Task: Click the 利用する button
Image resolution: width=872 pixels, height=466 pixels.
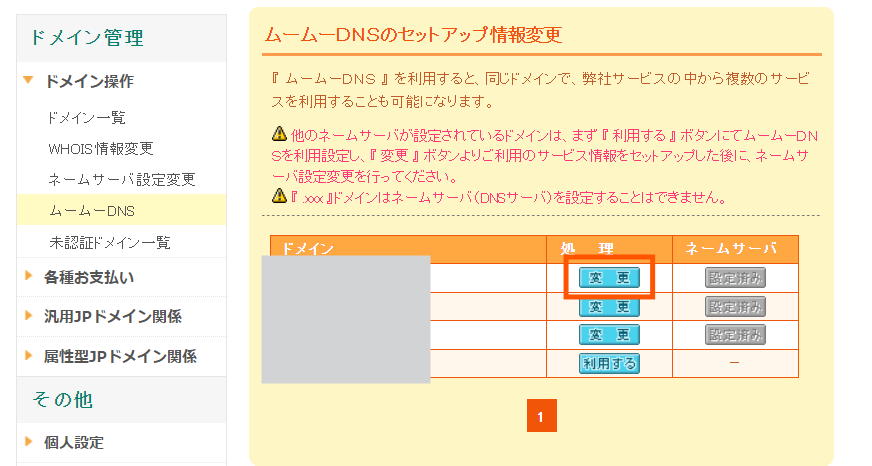Action: click(609, 363)
